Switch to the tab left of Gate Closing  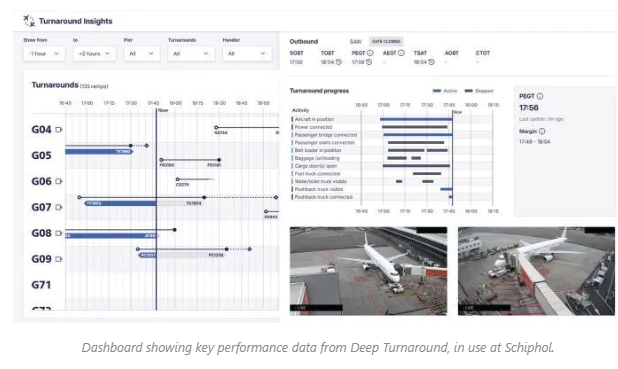[356, 41]
